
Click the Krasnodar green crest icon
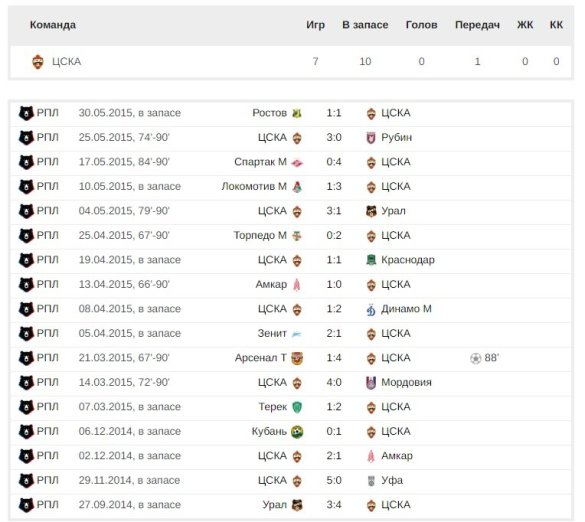pyautogui.click(x=371, y=260)
